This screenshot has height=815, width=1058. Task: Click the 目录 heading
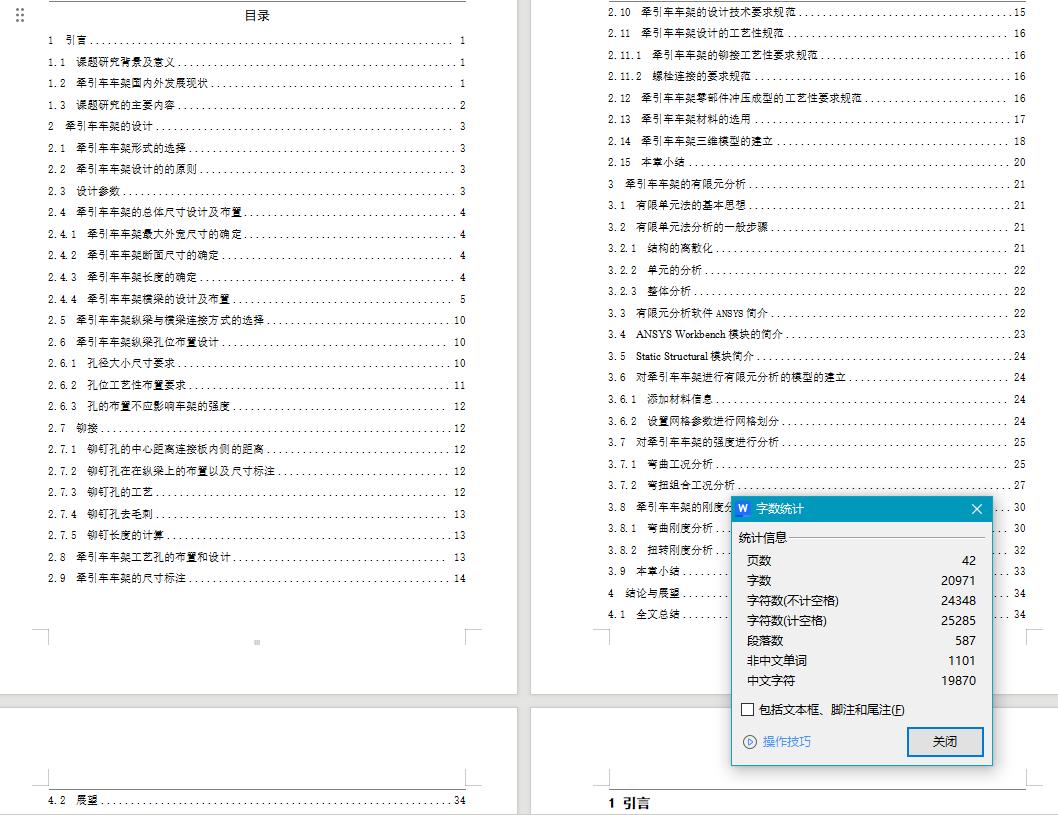pos(257,16)
